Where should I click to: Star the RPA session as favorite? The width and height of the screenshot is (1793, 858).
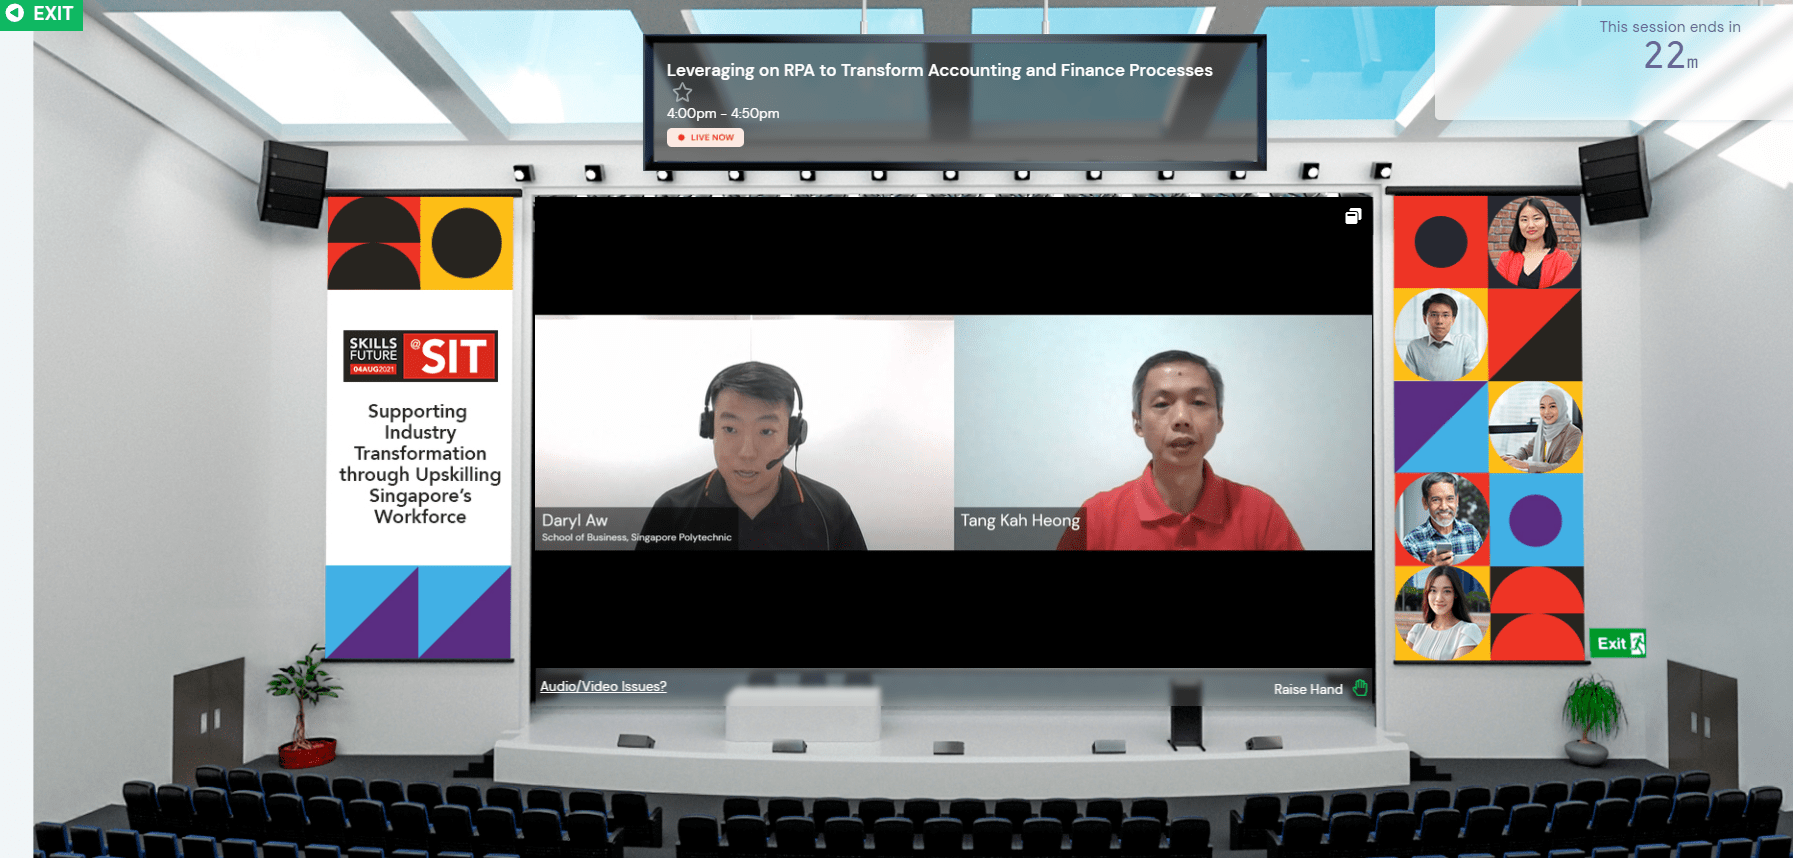click(x=682, y=93)
